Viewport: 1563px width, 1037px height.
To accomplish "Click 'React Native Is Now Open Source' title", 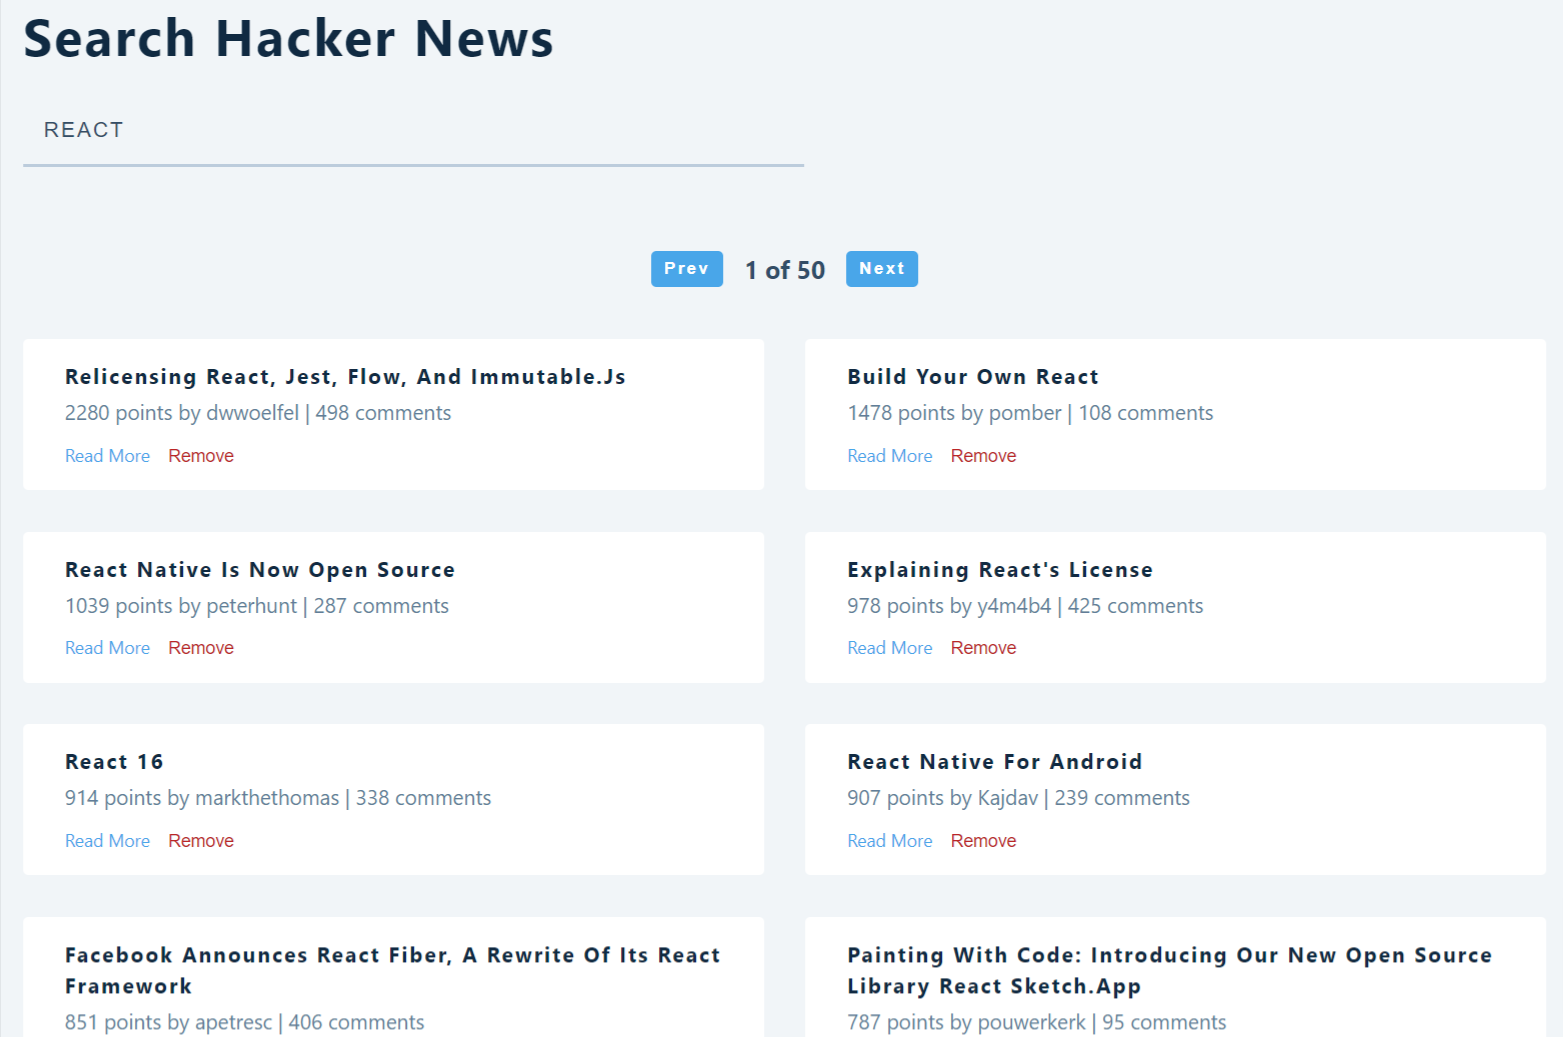I will [x=260, y=570].
